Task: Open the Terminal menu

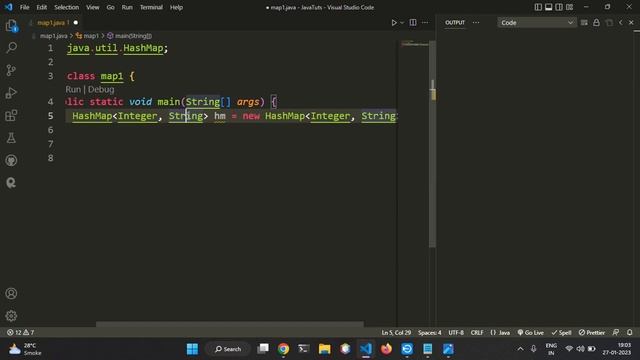Action: 151,7
